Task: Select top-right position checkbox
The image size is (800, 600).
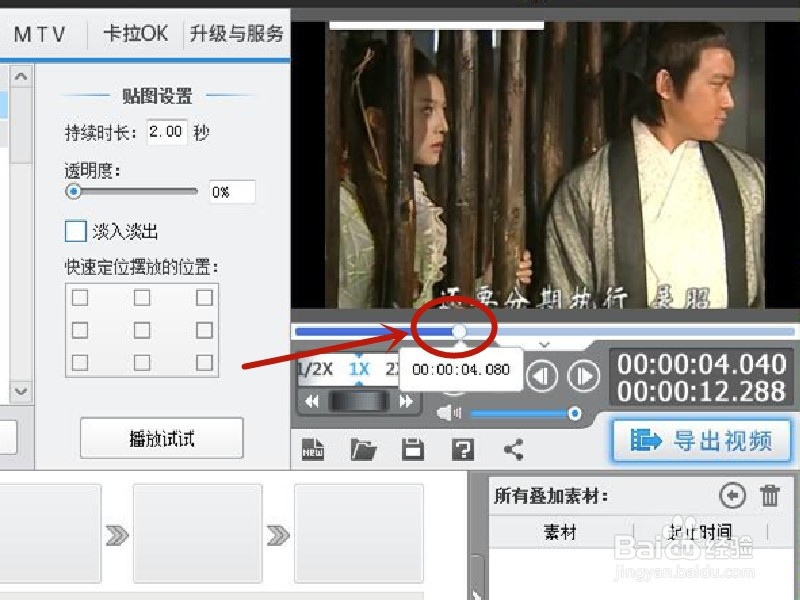Action: pos(205,297)
